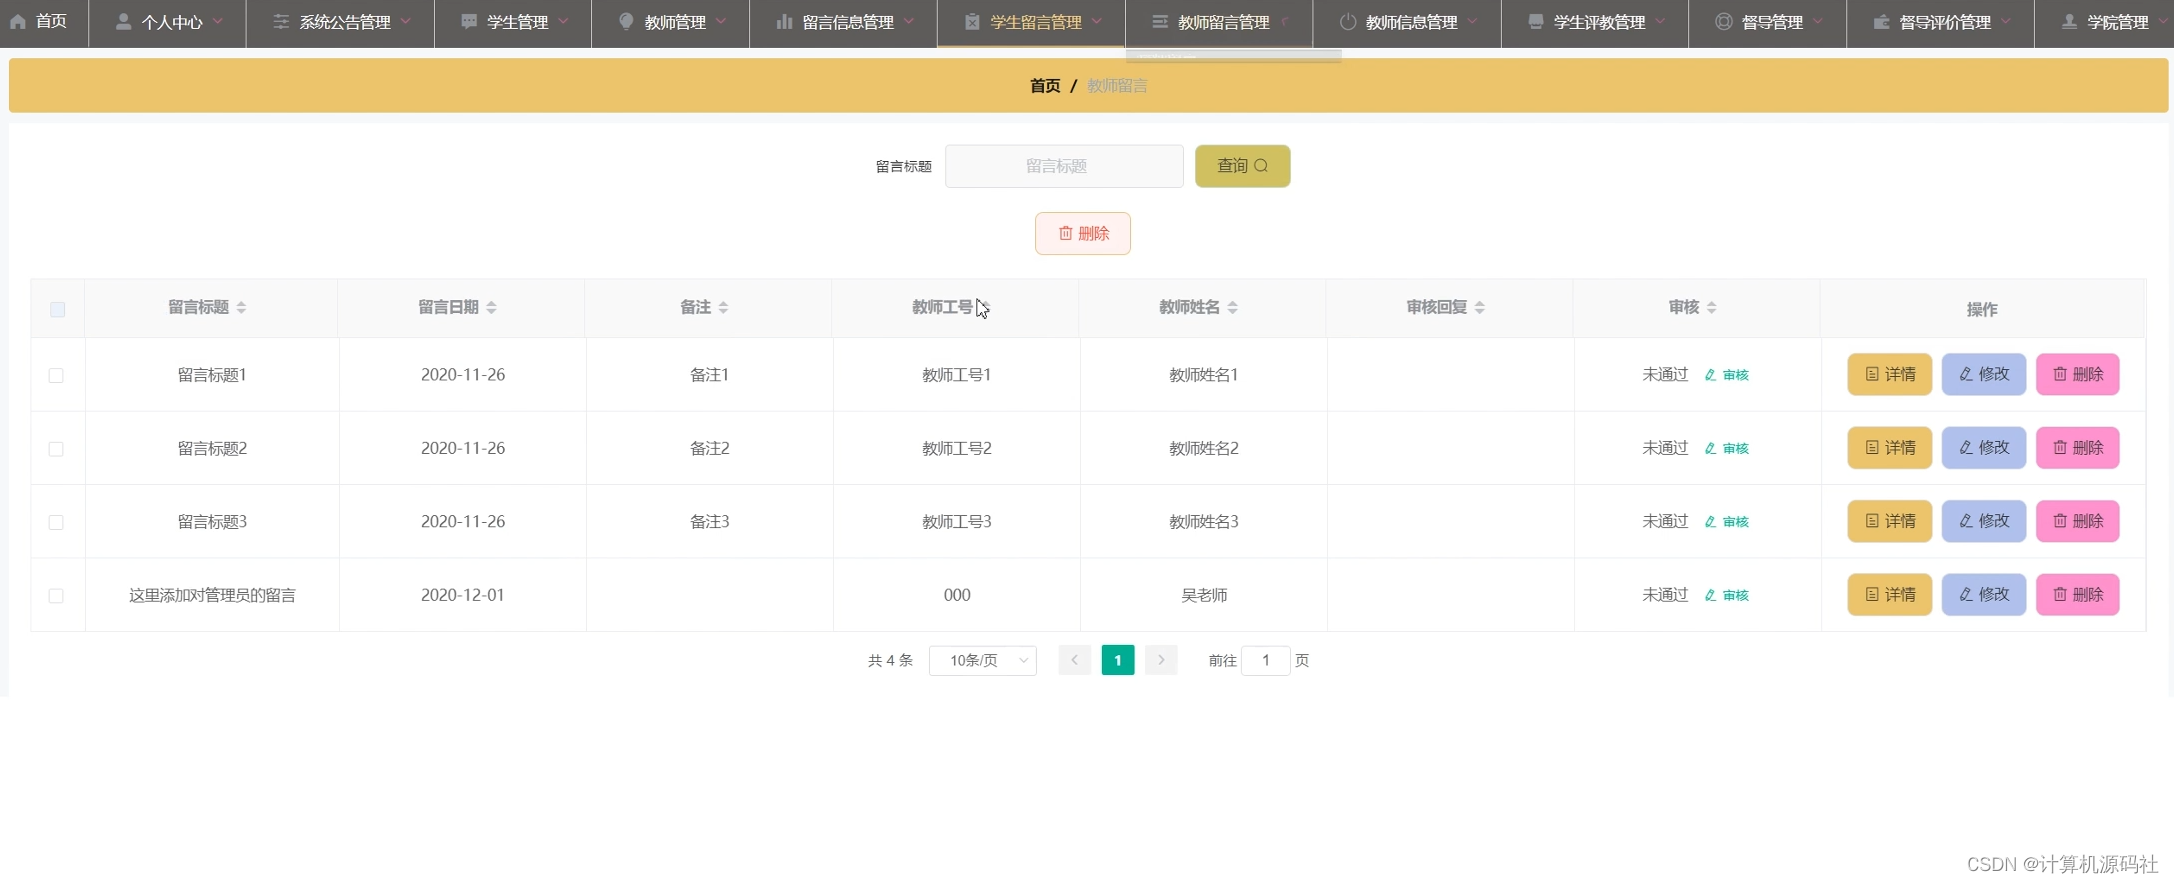Expand the 督导管理 menu chevron
This screenshot has height=883, width=2174.
click(1818, 21)
